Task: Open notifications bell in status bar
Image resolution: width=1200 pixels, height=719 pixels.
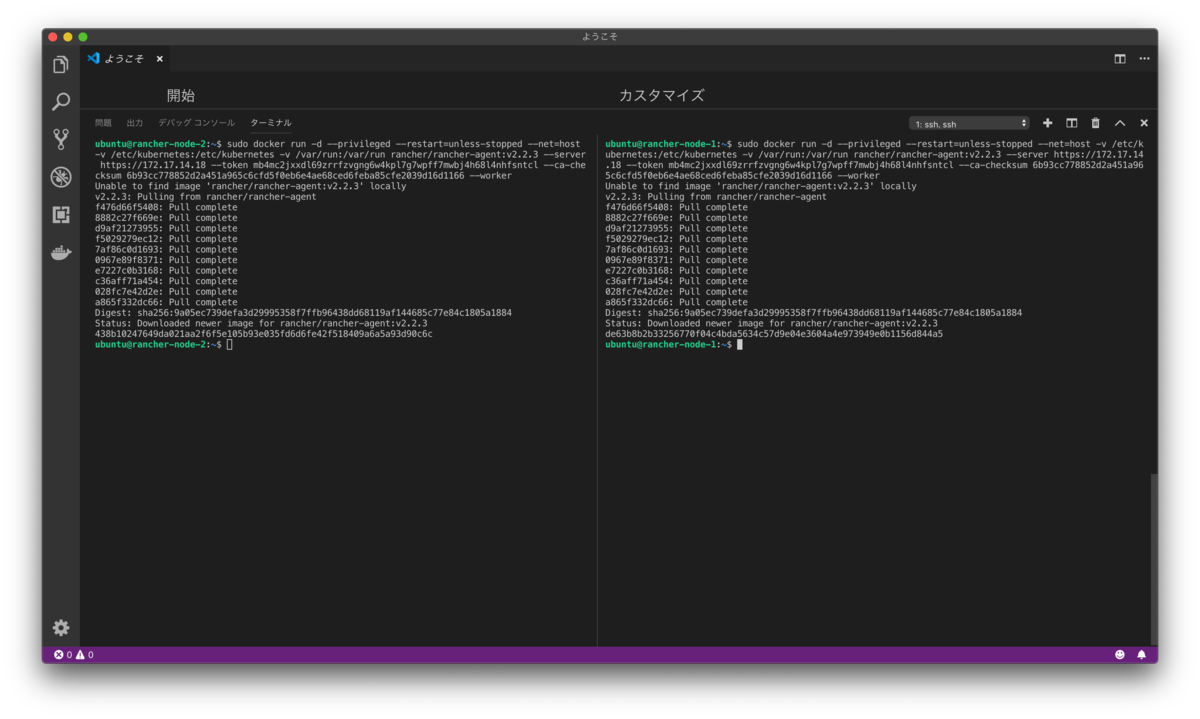Action: [1141, 655]
